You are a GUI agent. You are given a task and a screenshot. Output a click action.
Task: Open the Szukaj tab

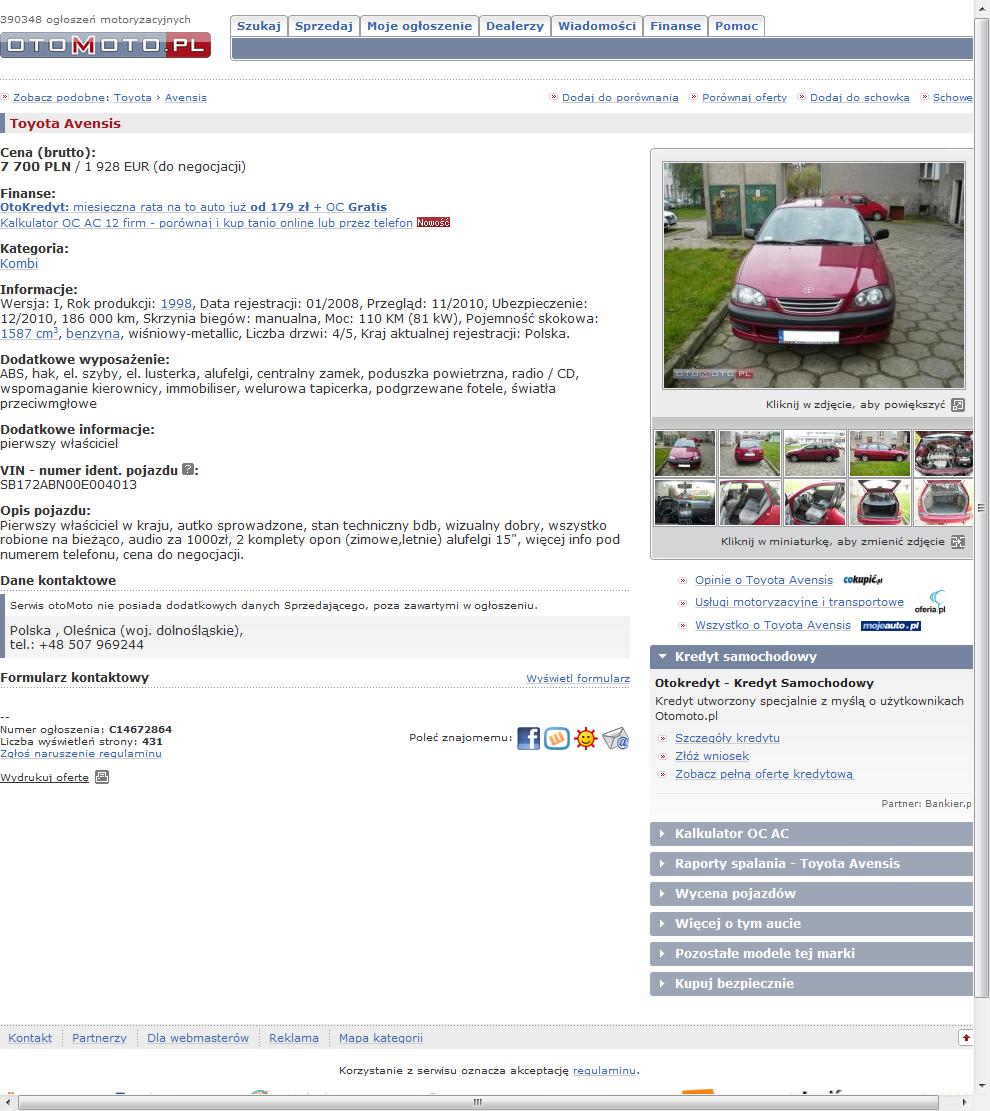(x=259, y=26)
